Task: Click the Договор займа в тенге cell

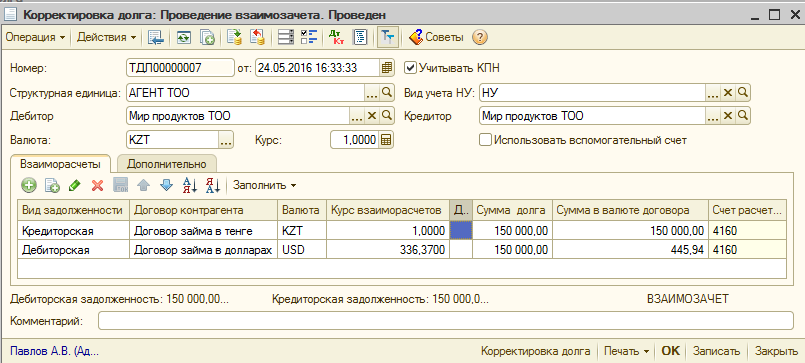Action: click(x=204, y=231)
